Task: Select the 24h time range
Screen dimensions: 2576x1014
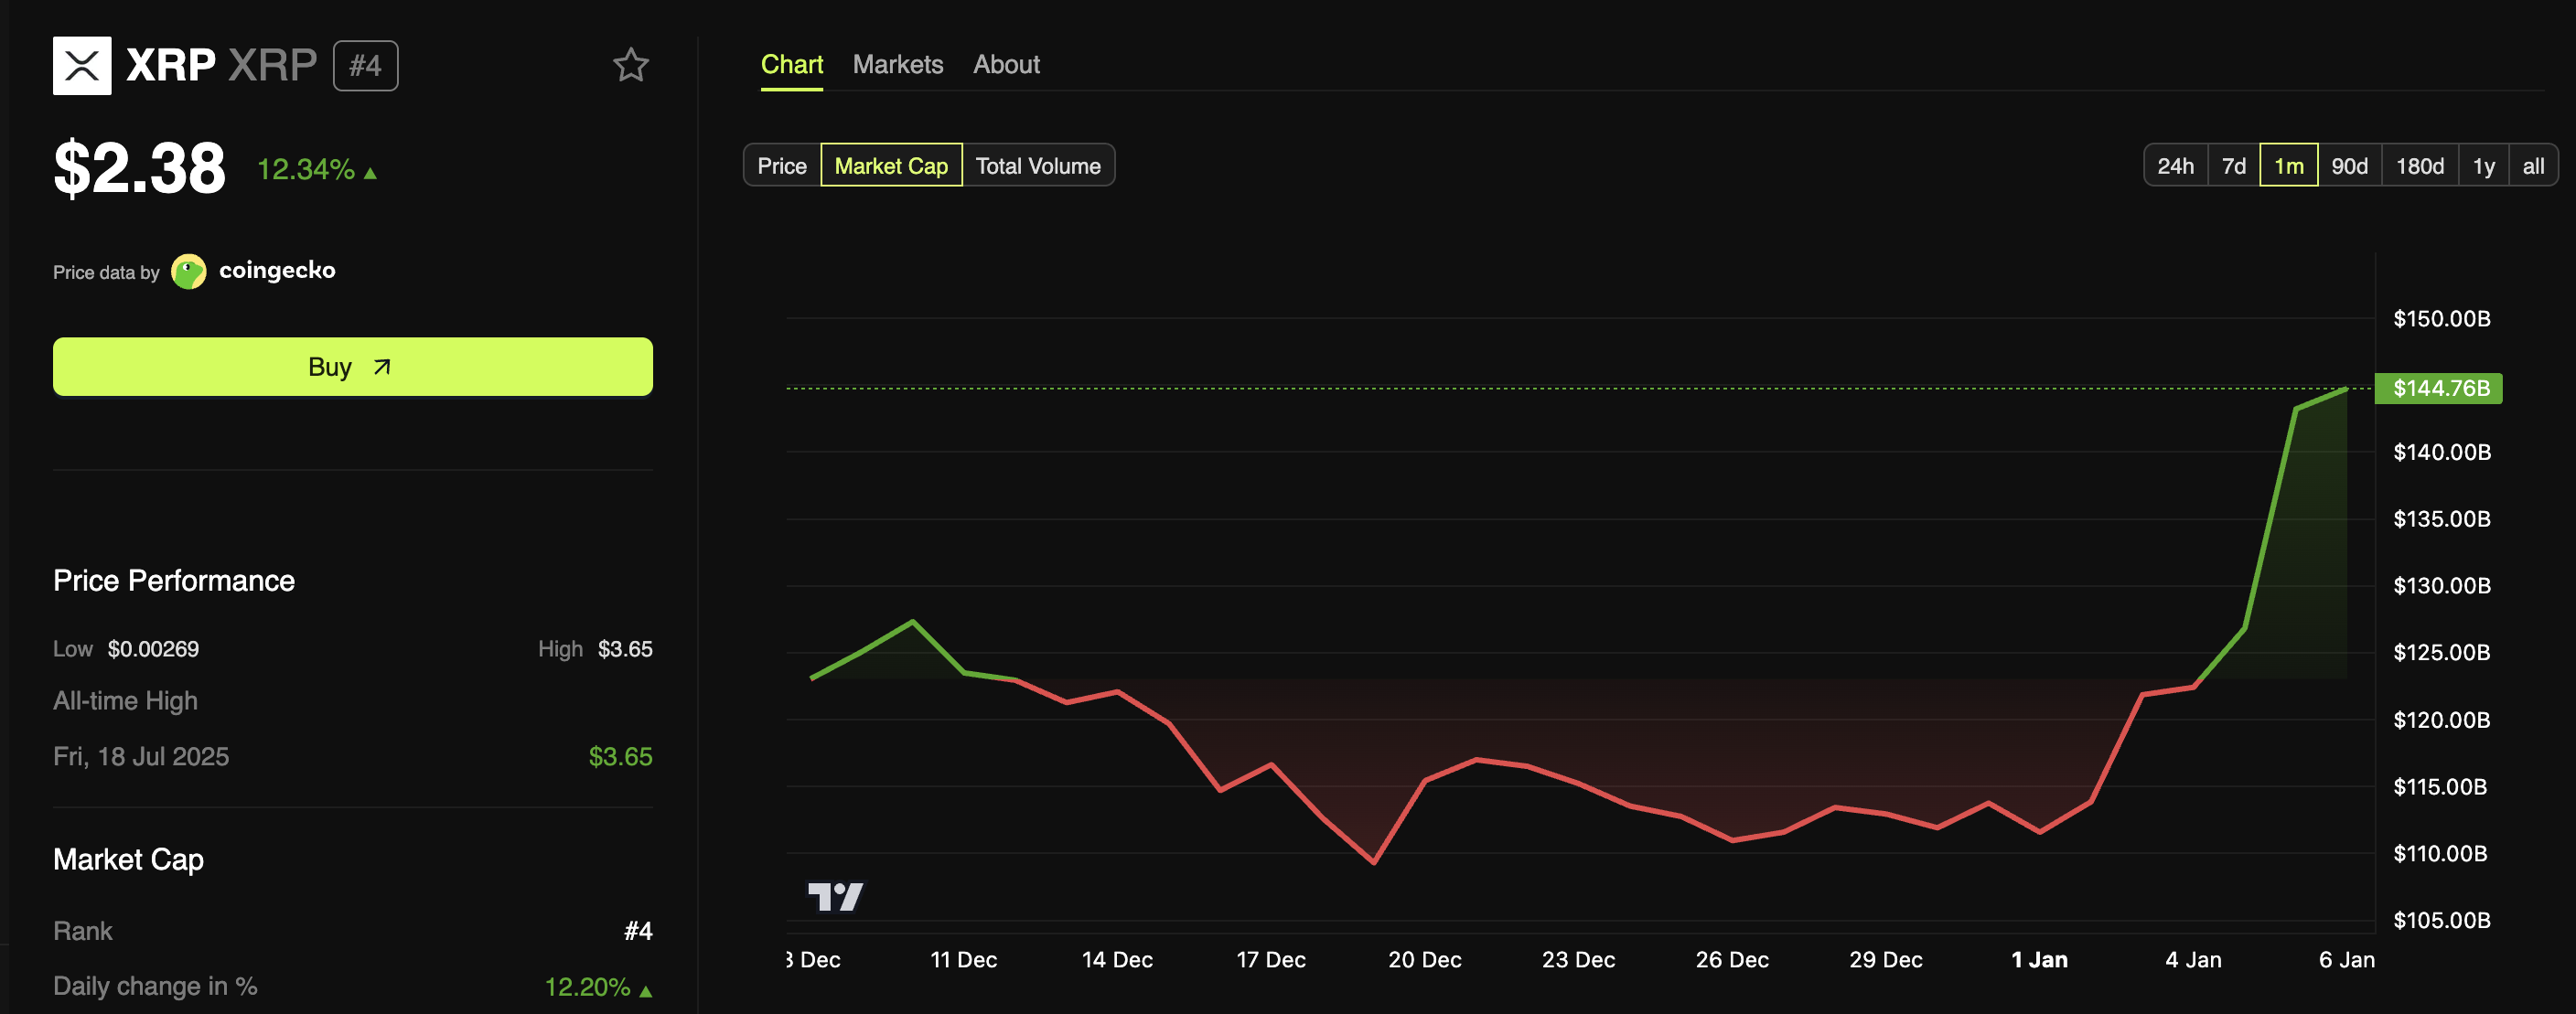Action: [2175, 166]
